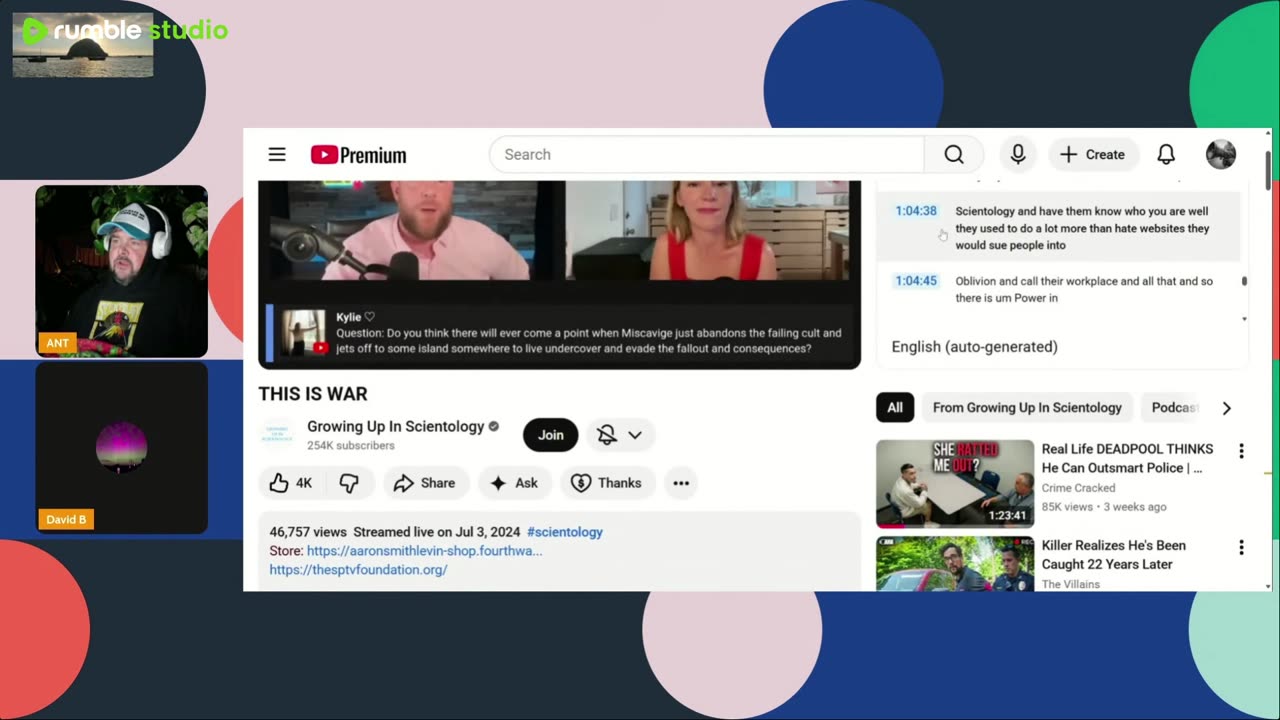Open notifications bell in YouTube header
The height and width of the screenshot is (720, 1280).
1166,154
